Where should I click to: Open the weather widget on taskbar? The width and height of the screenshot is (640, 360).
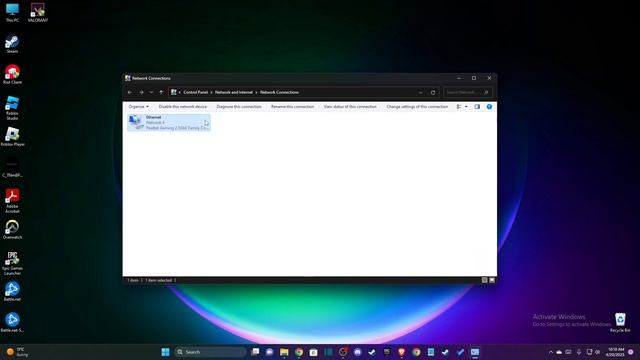click(x=17, y=352)
